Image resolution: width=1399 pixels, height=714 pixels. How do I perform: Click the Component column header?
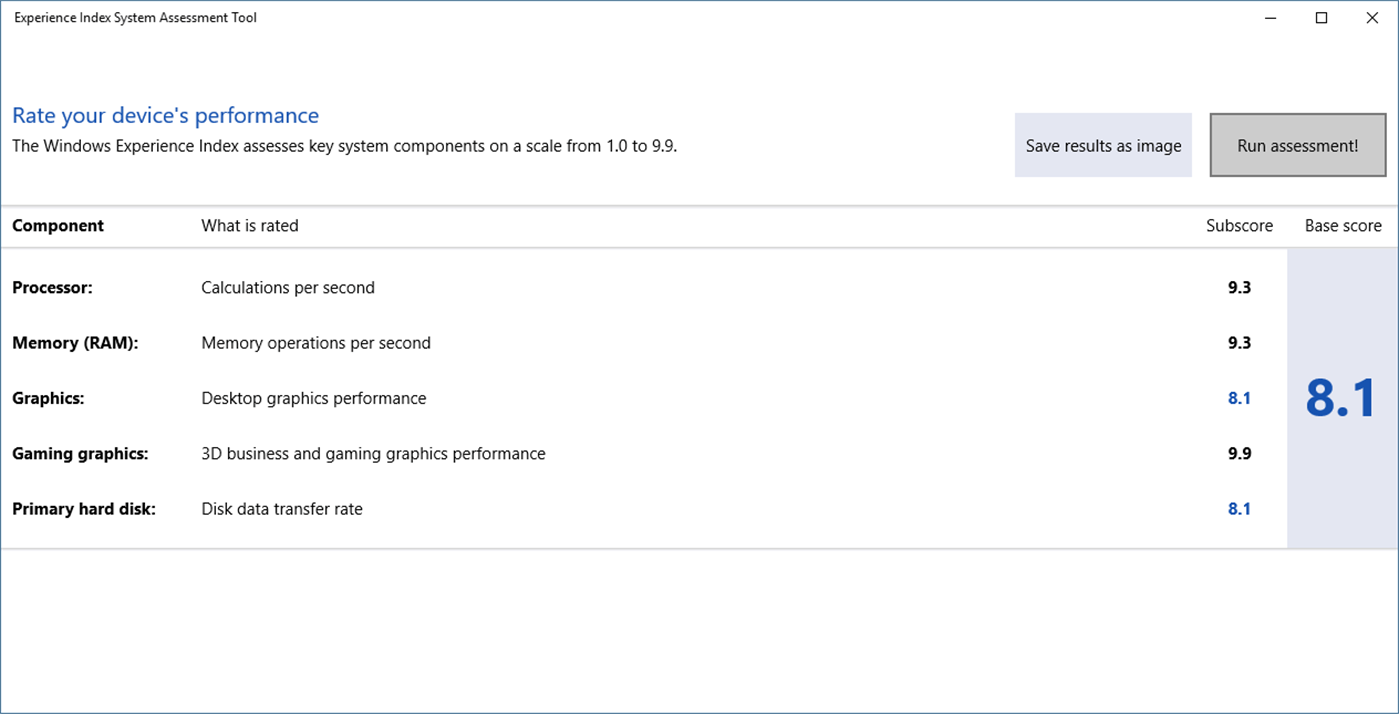[x=58, y=226]
